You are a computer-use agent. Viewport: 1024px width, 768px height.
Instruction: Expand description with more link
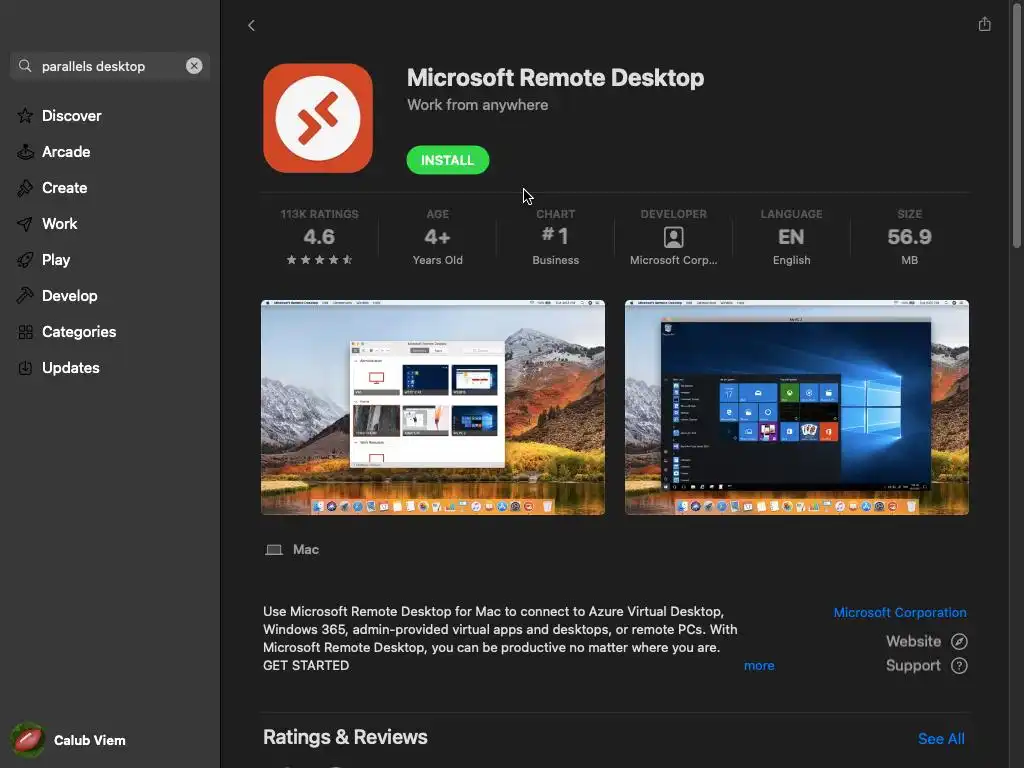(x=759, y=665)
